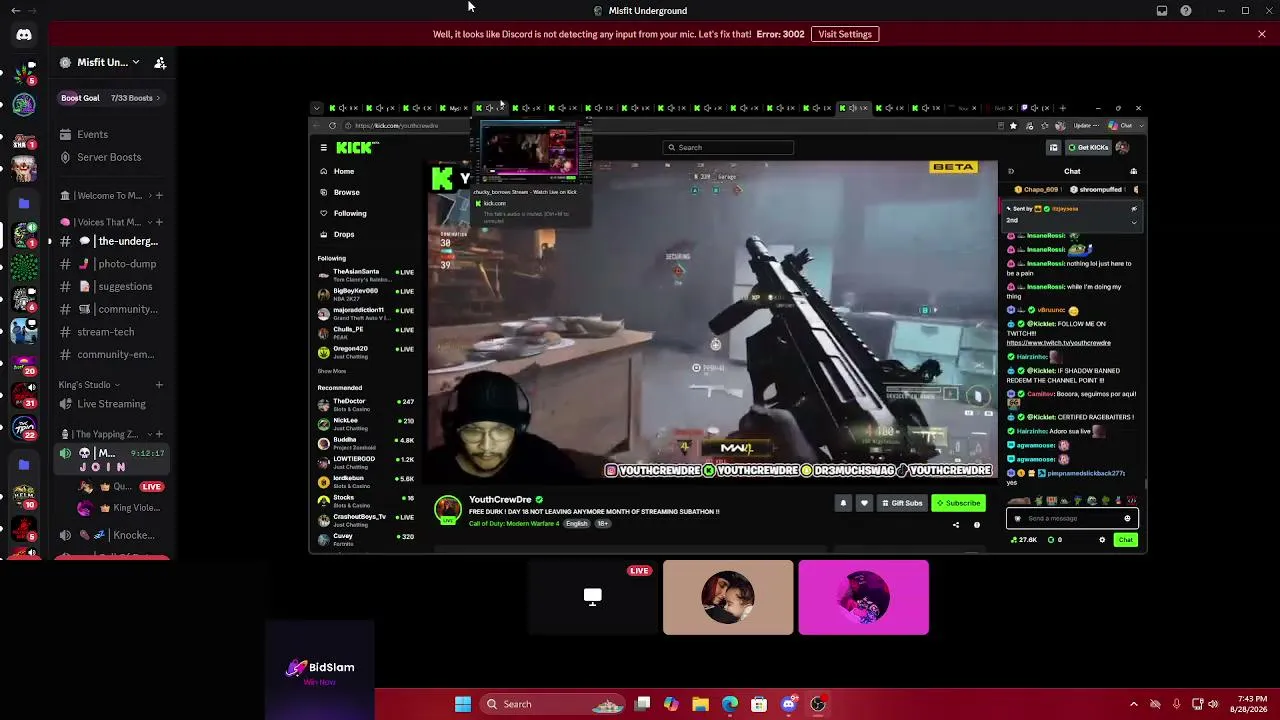Open Discord from the taskbar
This screenshot has width=1280, height=720.
(788, 704)
